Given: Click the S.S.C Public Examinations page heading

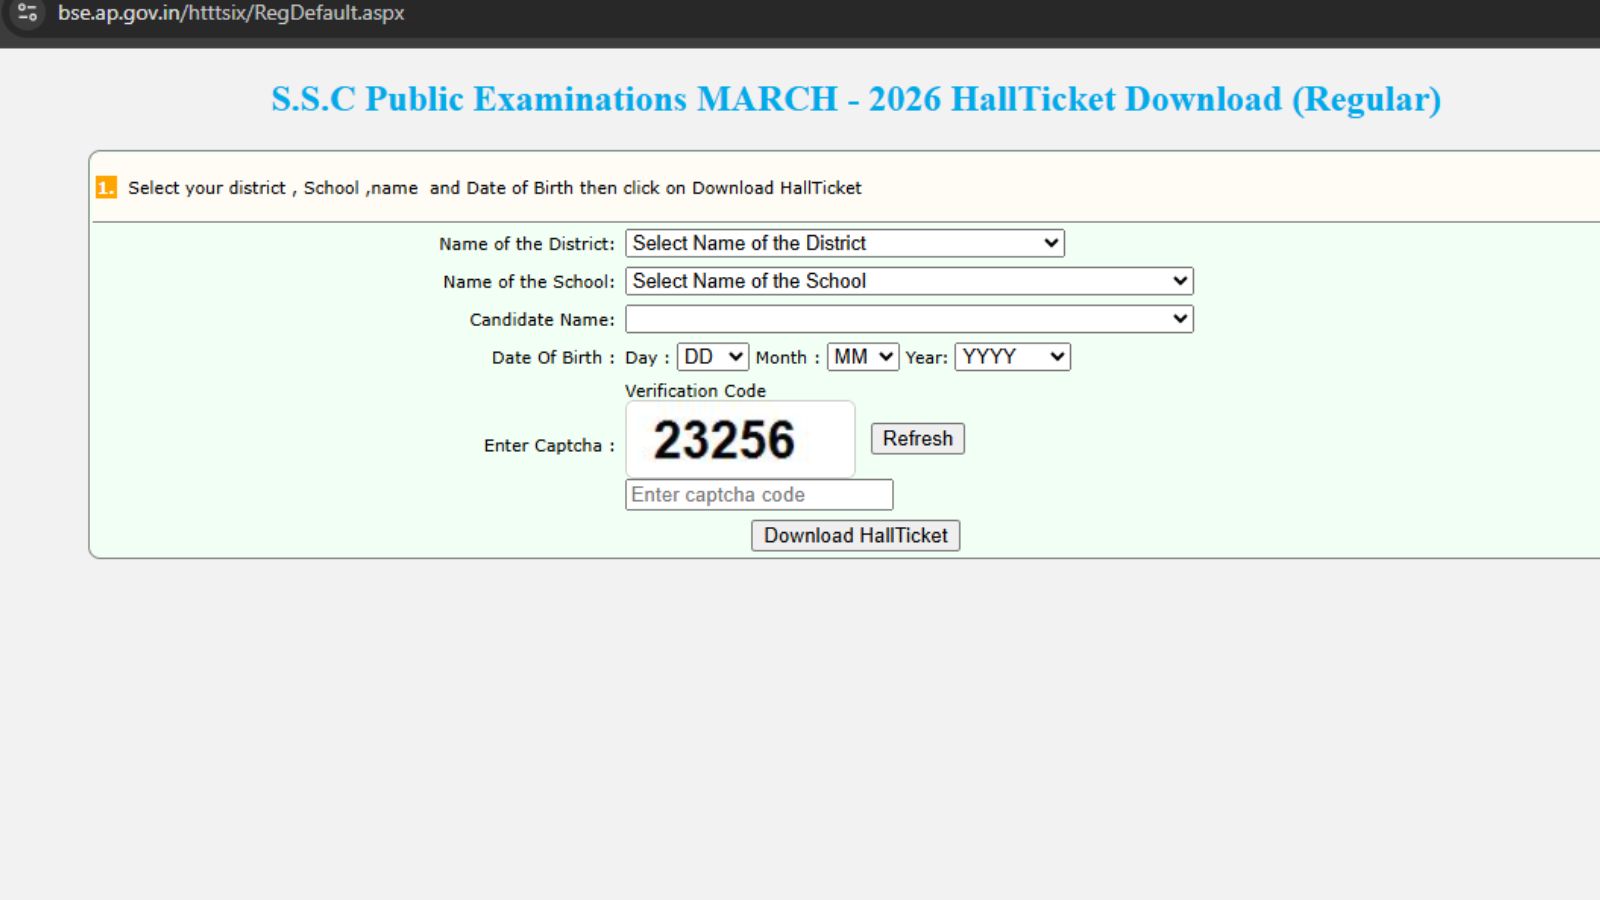Looking at the screenshot, I should pos(855,99).
